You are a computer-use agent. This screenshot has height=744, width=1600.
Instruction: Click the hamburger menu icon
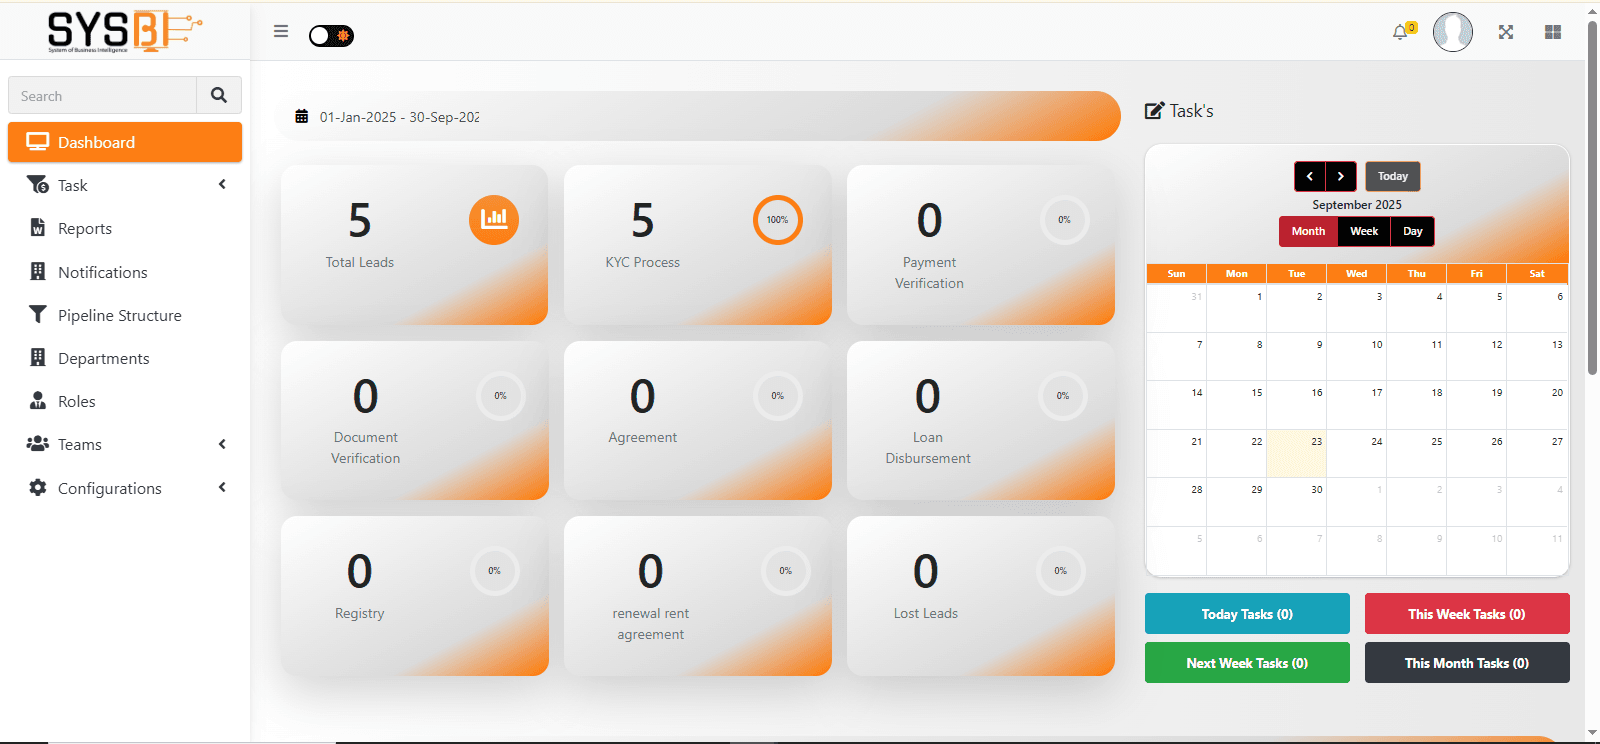click(281, 32)
